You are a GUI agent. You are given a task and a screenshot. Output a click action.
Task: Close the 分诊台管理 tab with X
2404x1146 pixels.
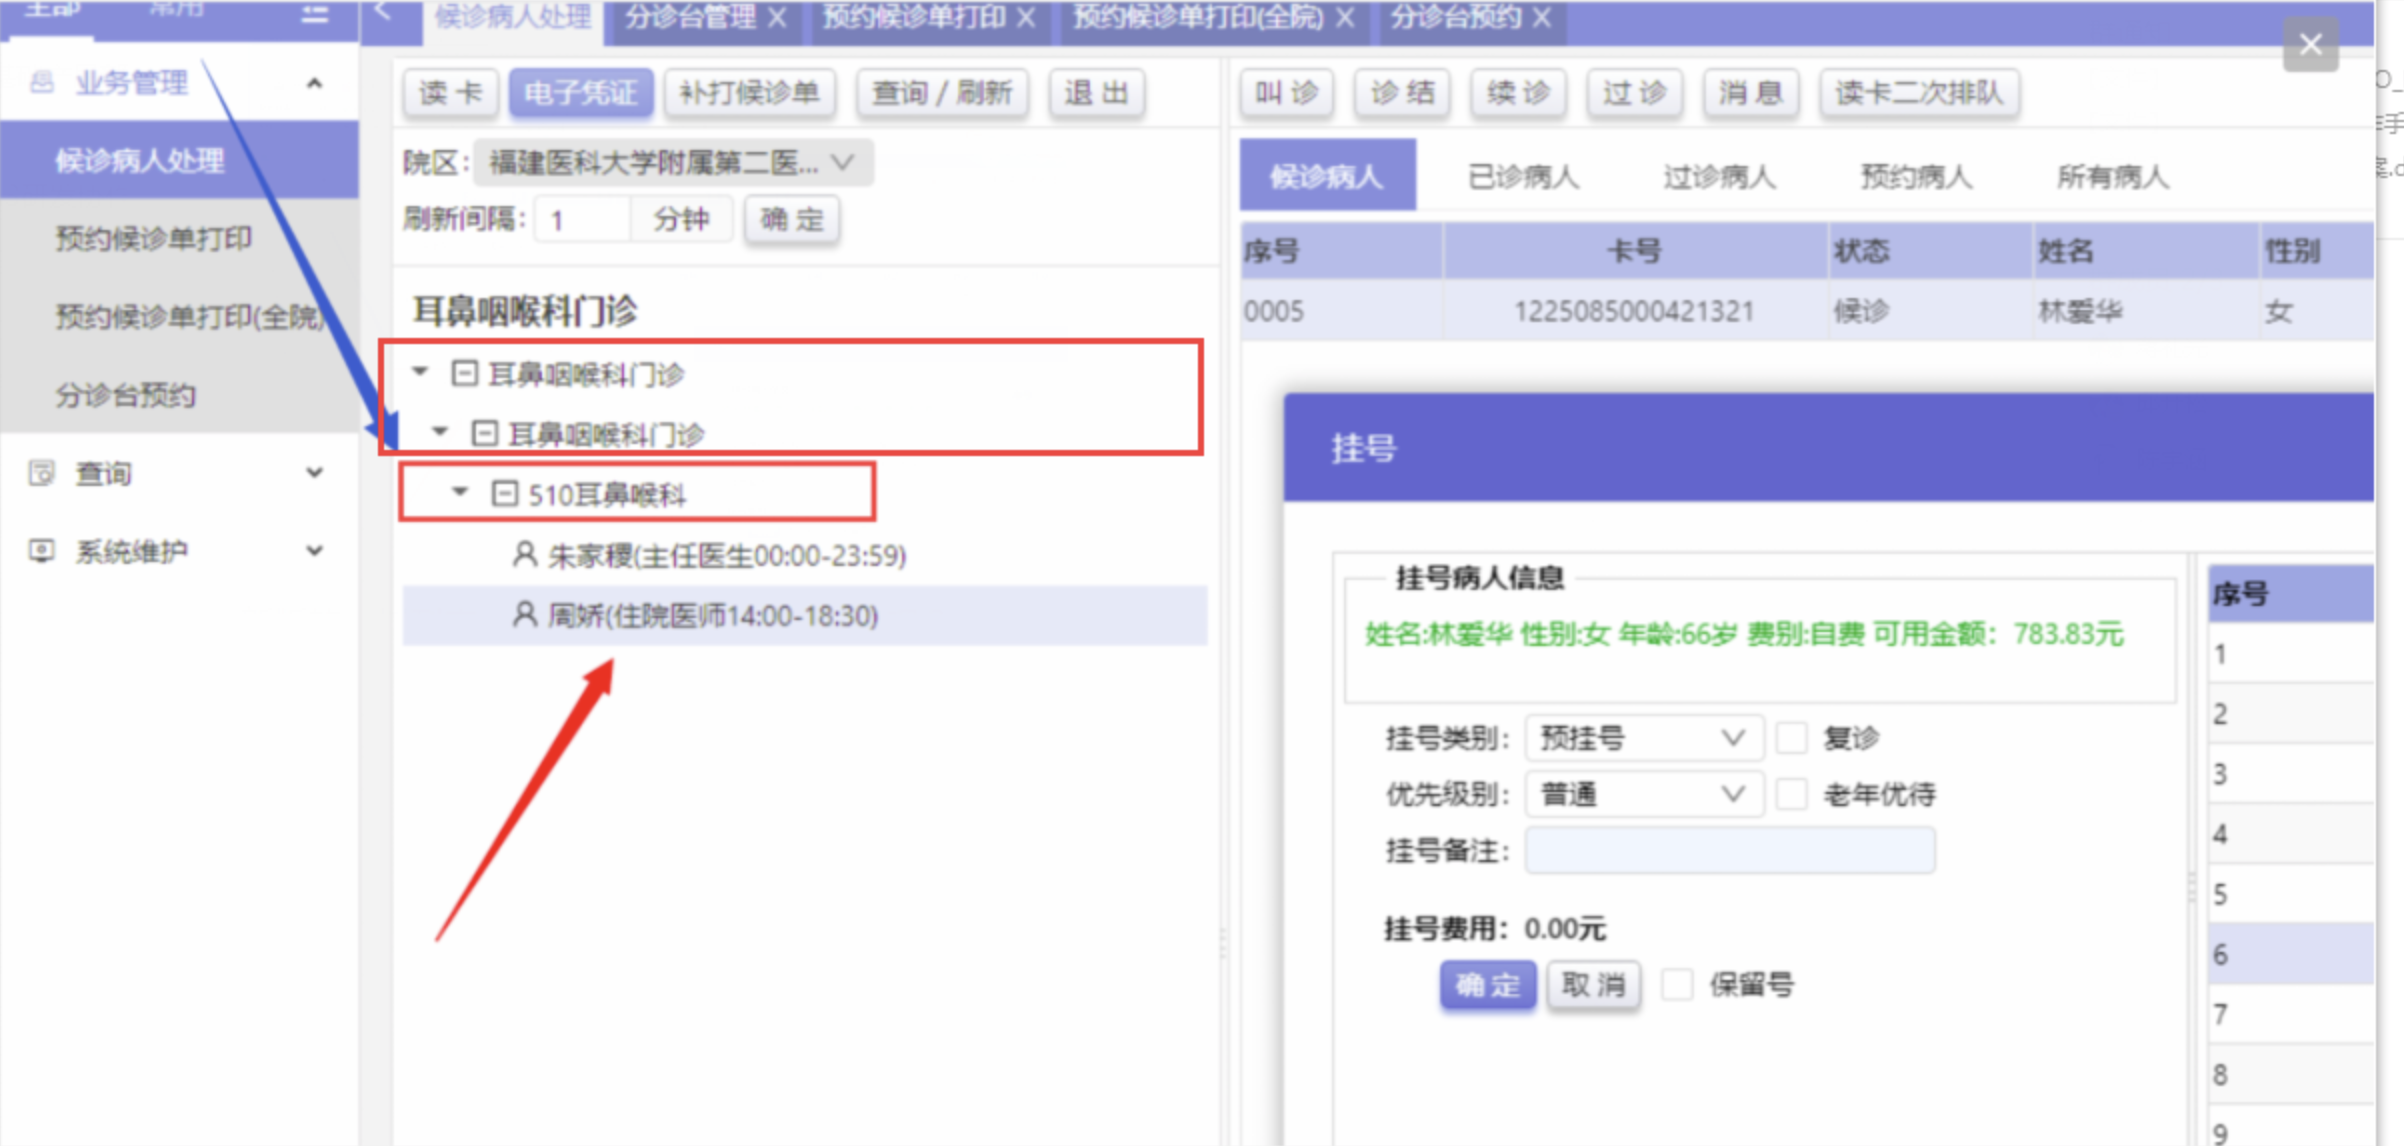coord(777,18)
